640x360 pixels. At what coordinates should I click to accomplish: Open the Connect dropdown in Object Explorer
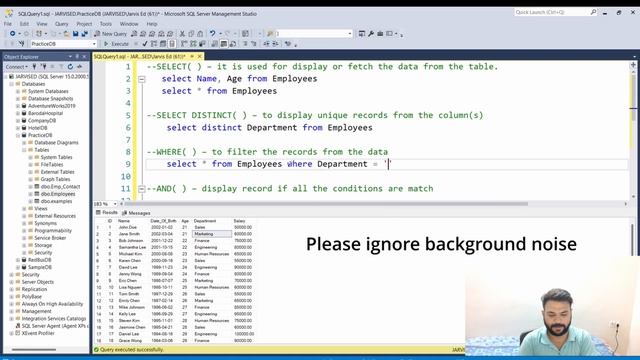[x=17, y=67]
